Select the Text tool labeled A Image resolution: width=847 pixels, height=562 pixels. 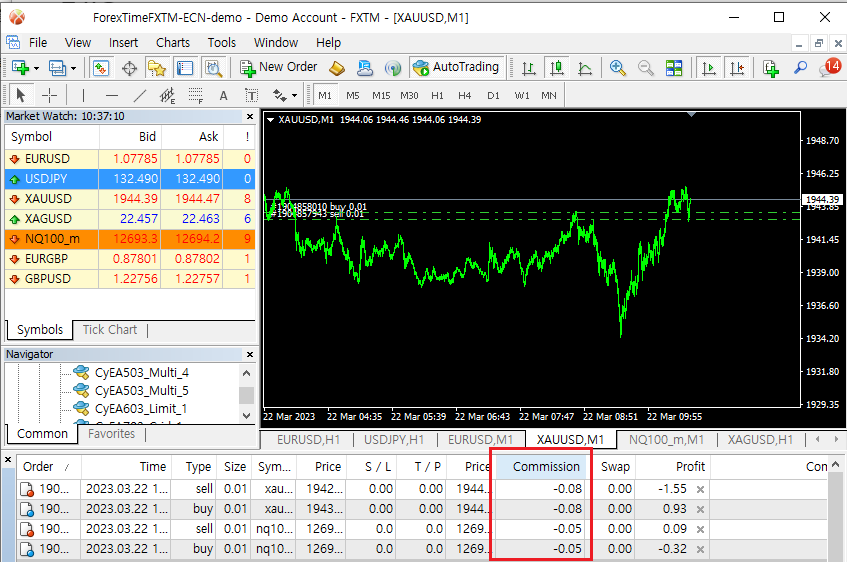(223, 96)
